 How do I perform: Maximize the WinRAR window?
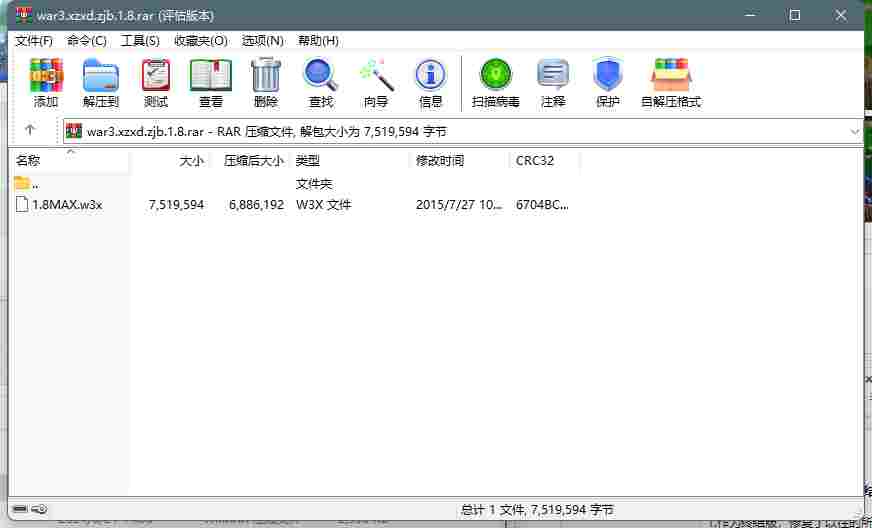click(x=795, y=15)
